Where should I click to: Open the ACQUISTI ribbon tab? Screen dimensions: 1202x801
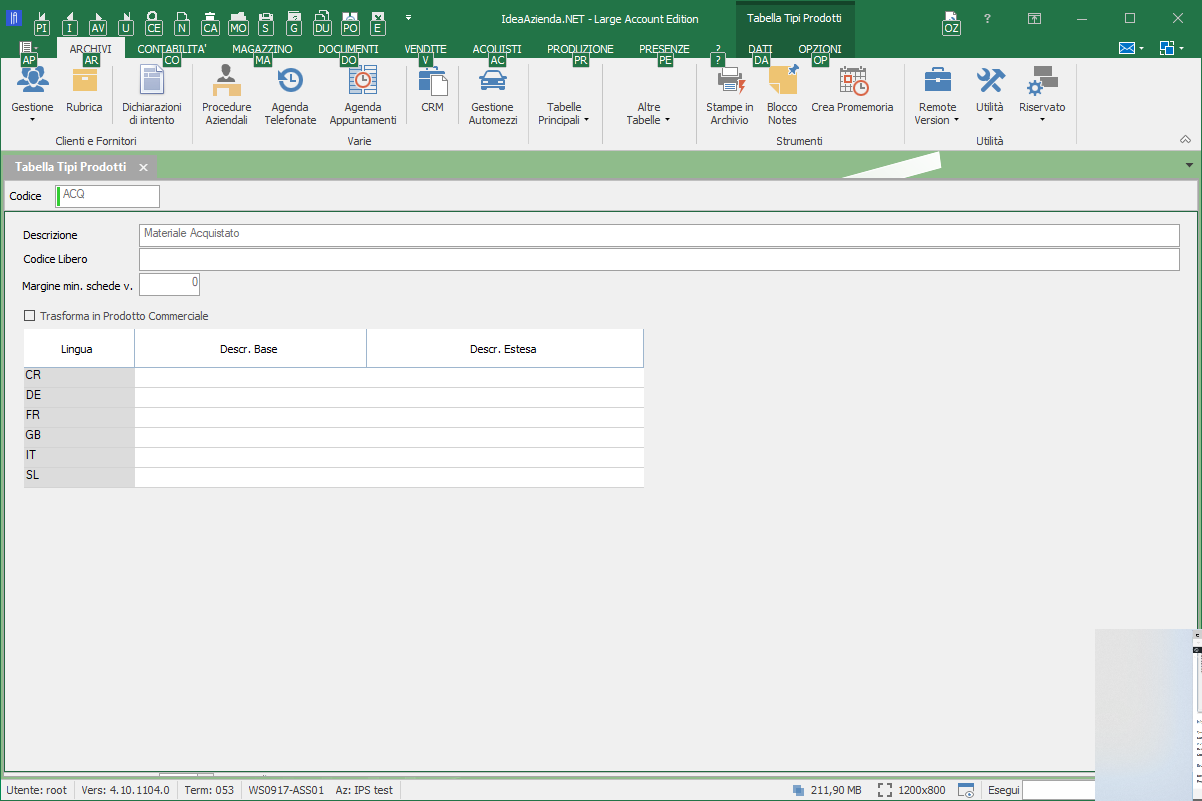497,49
